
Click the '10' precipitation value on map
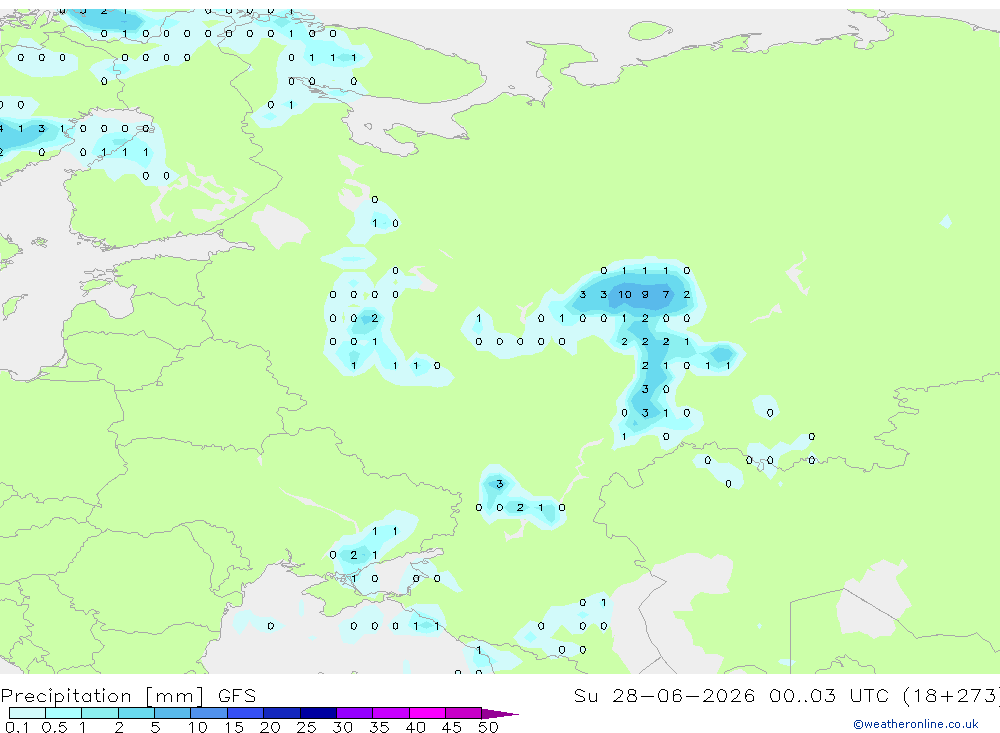point(624,294)
